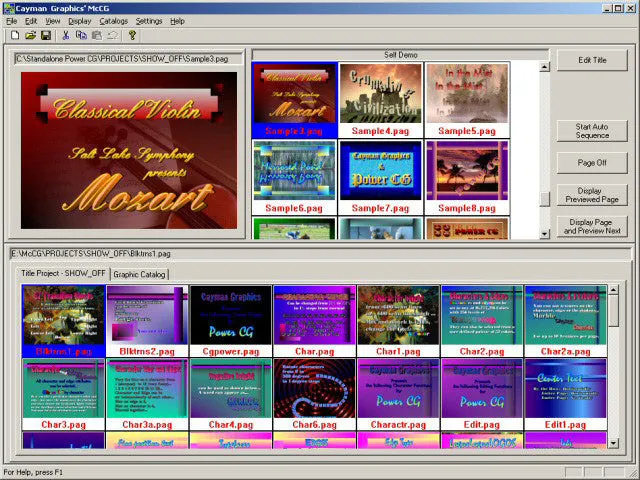Select the Sample6.pag thumbnail
The width and height of the screenshot is (640, 480).
pyautogui.click(x=295, y=177)
